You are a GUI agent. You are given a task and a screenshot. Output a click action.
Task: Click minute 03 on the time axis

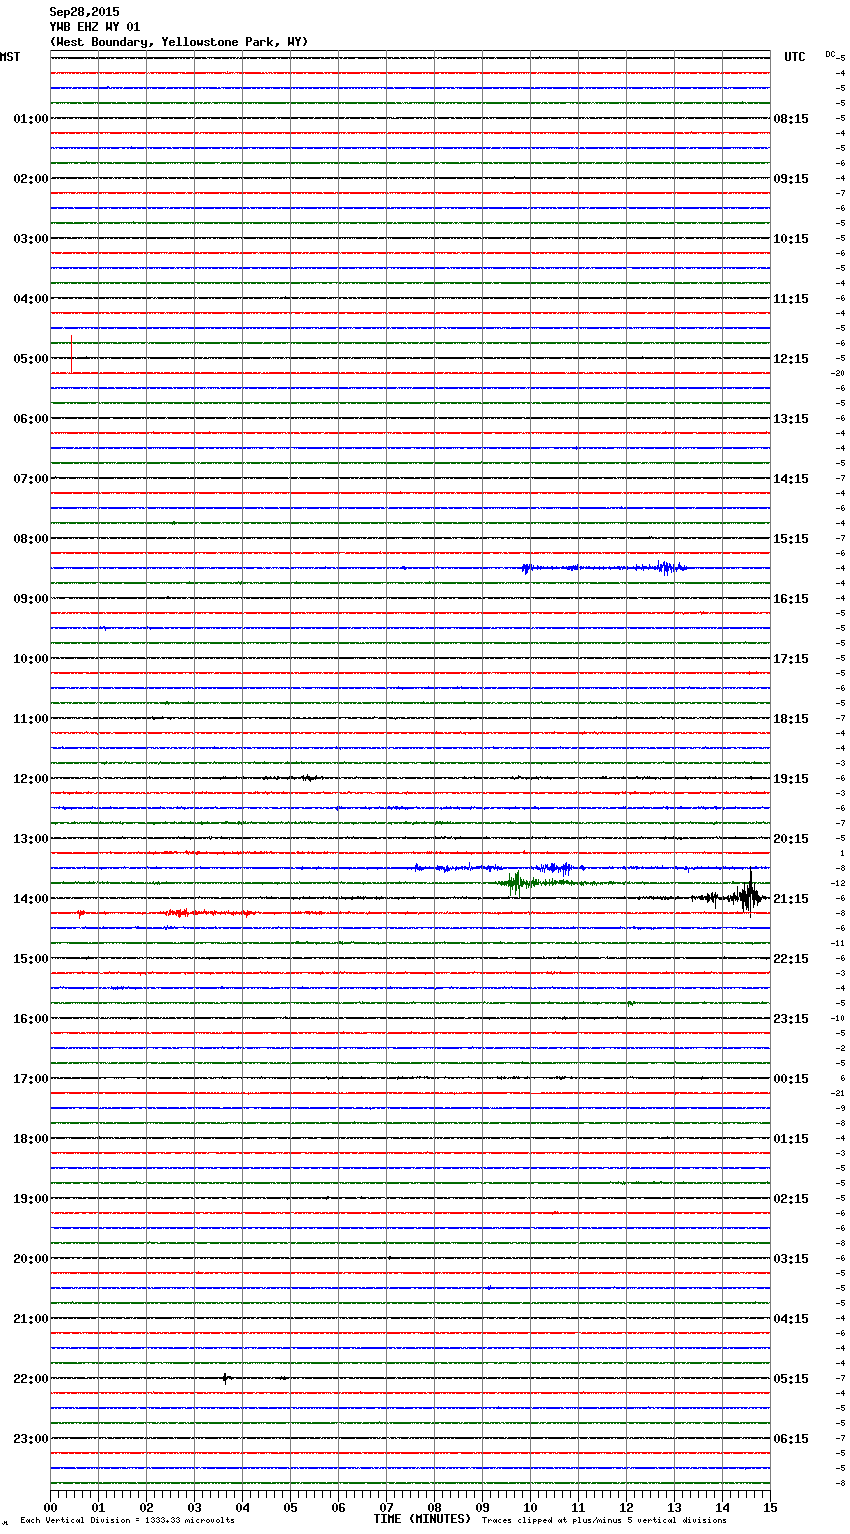tap(194, 1507)
